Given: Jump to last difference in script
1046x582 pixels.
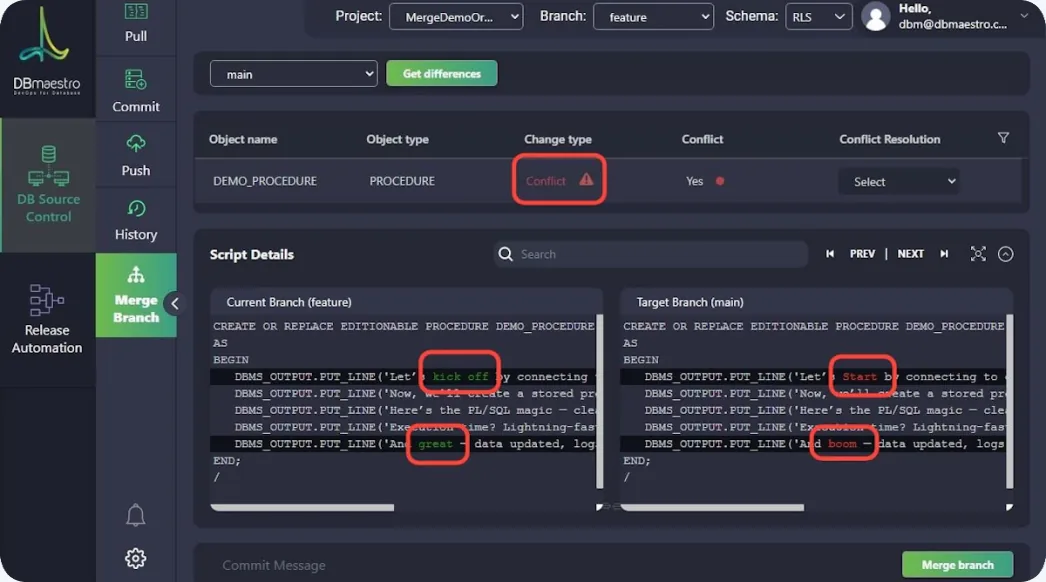Looking at the screenshot, I should tap(944, 254).
